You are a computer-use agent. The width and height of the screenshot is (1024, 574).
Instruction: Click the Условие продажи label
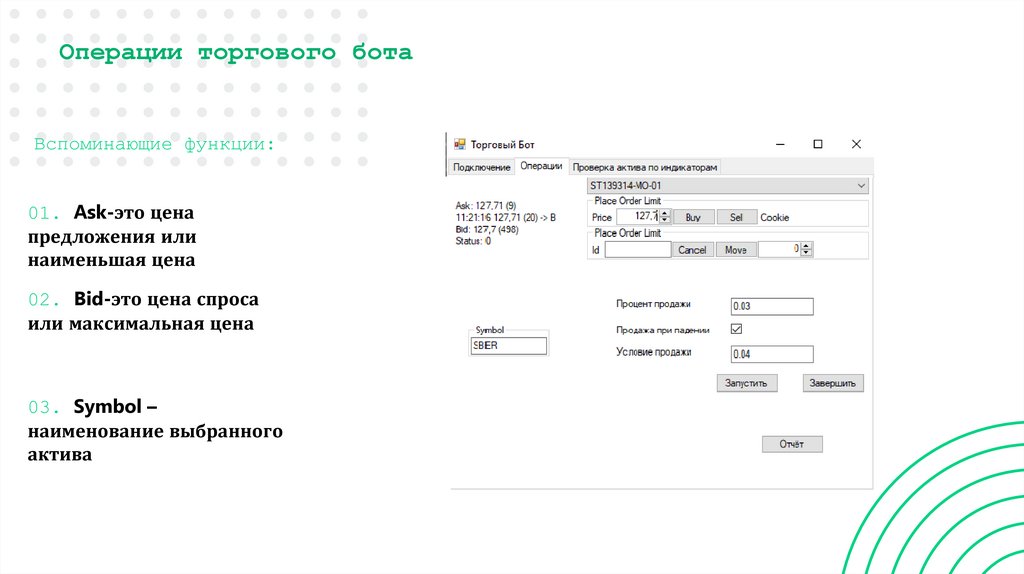click(654, 352)
